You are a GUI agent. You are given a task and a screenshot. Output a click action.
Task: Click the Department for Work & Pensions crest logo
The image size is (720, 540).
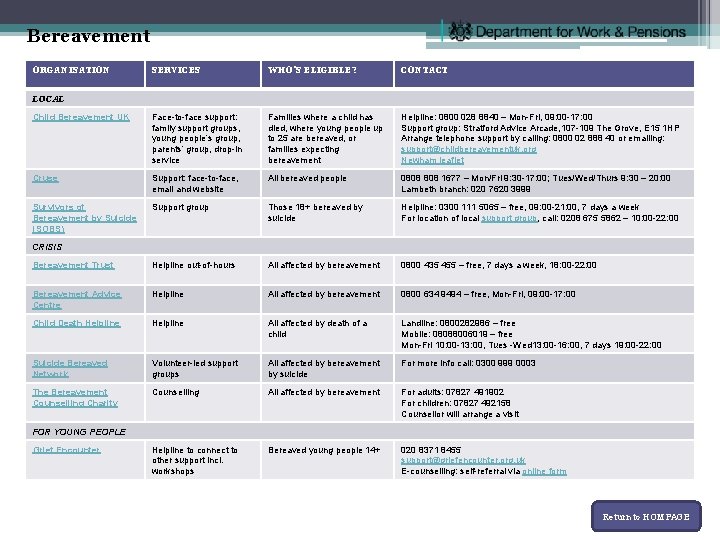point(460,32)
